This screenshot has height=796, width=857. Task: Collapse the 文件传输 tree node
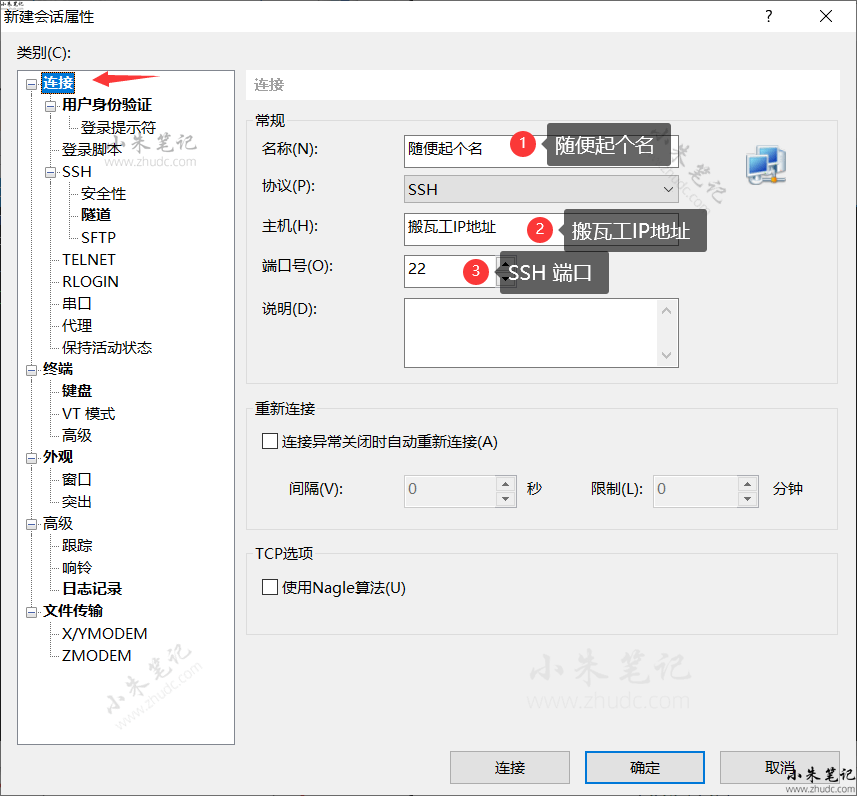pyautogui.click(x=32, y=611)
